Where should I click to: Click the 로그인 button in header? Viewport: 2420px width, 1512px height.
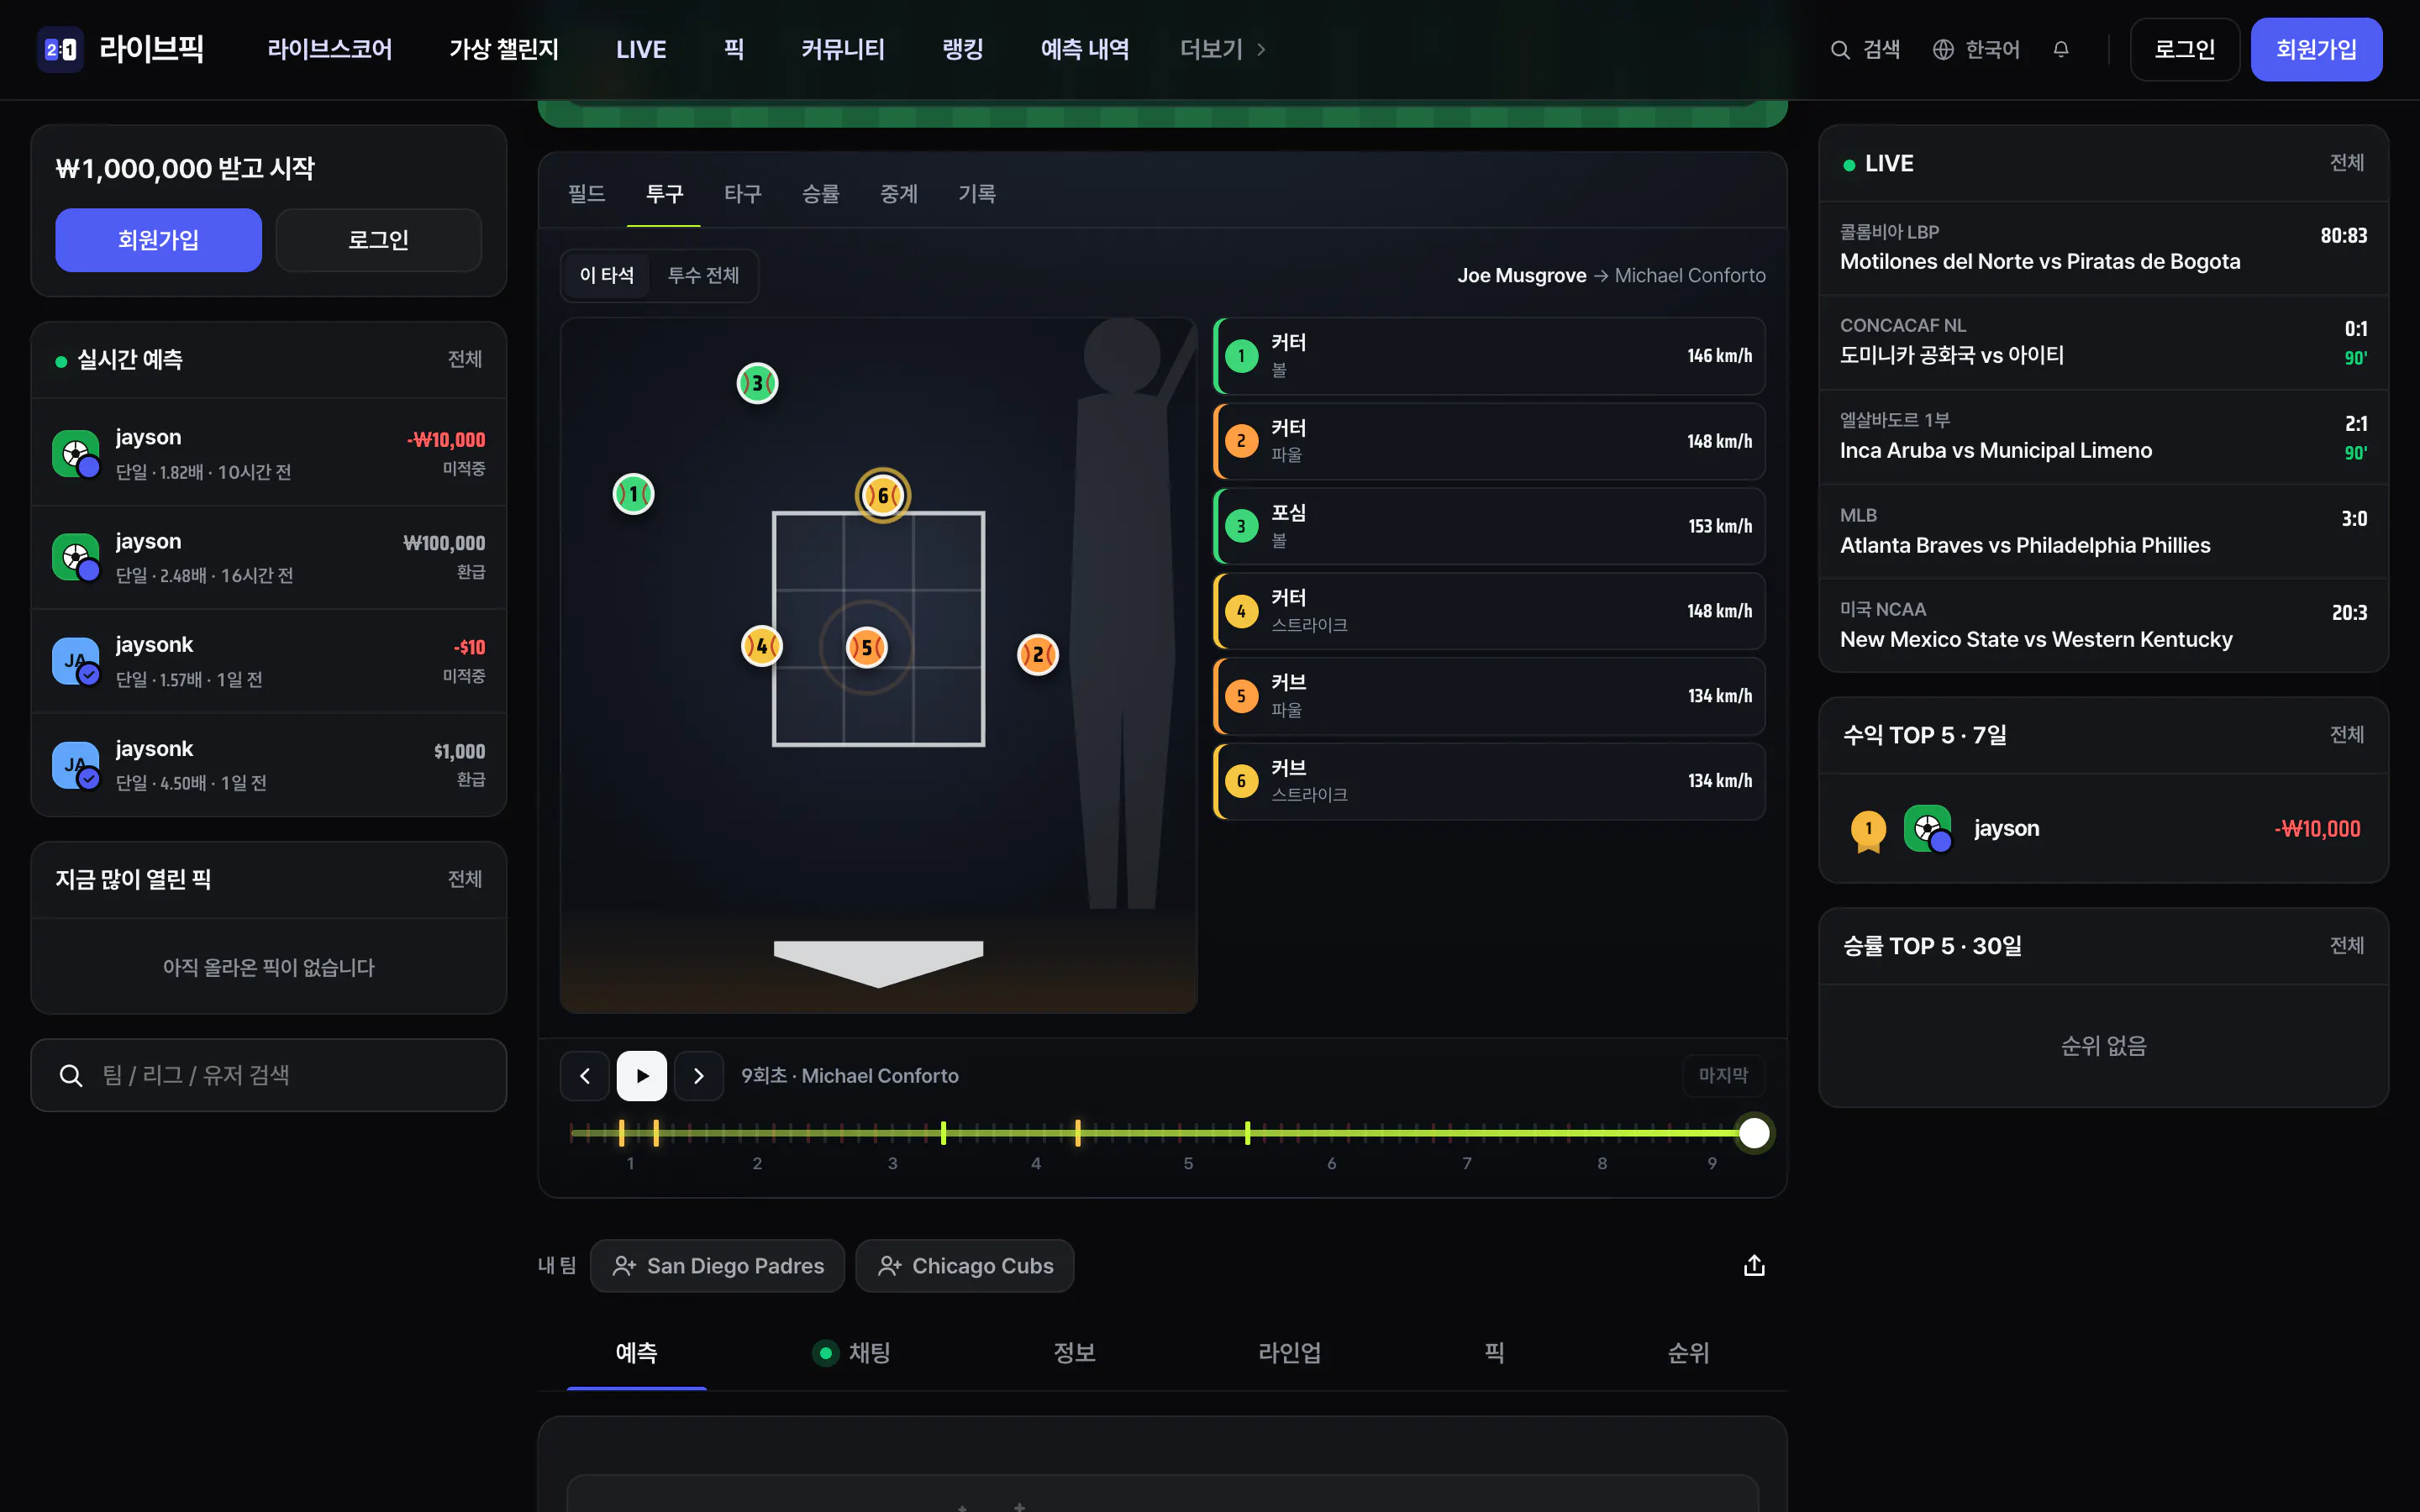(x=2184, y=49)
